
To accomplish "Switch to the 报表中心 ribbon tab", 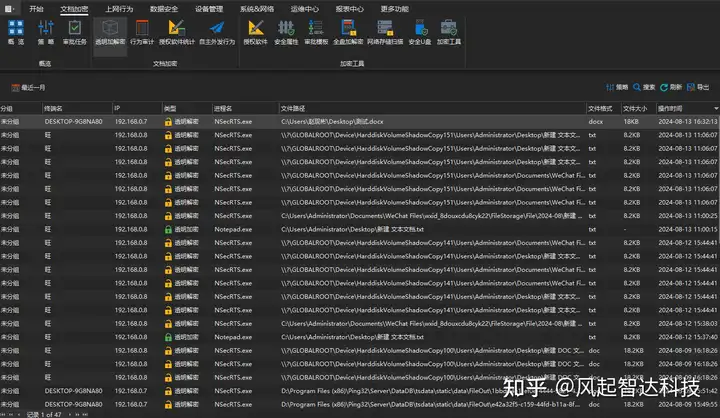I will click(x=349, y=9).
